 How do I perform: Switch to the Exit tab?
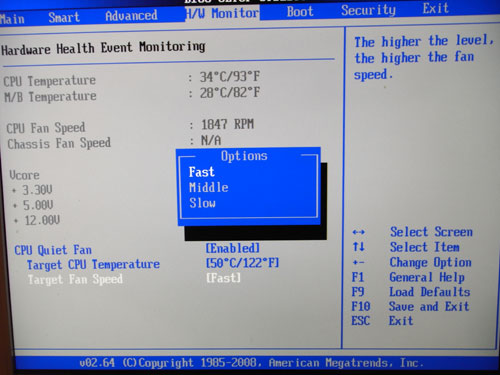point(436,8)
